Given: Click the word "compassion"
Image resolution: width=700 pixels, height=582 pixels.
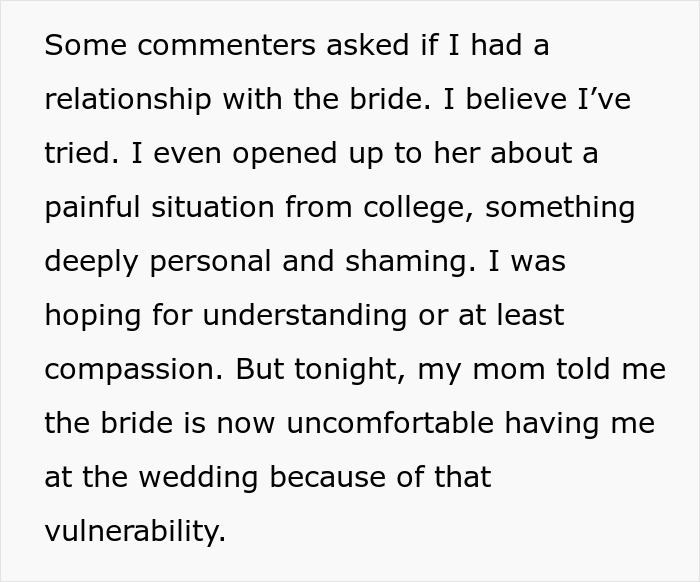Looking at the screenshot, I should click(x=131, y=369).
